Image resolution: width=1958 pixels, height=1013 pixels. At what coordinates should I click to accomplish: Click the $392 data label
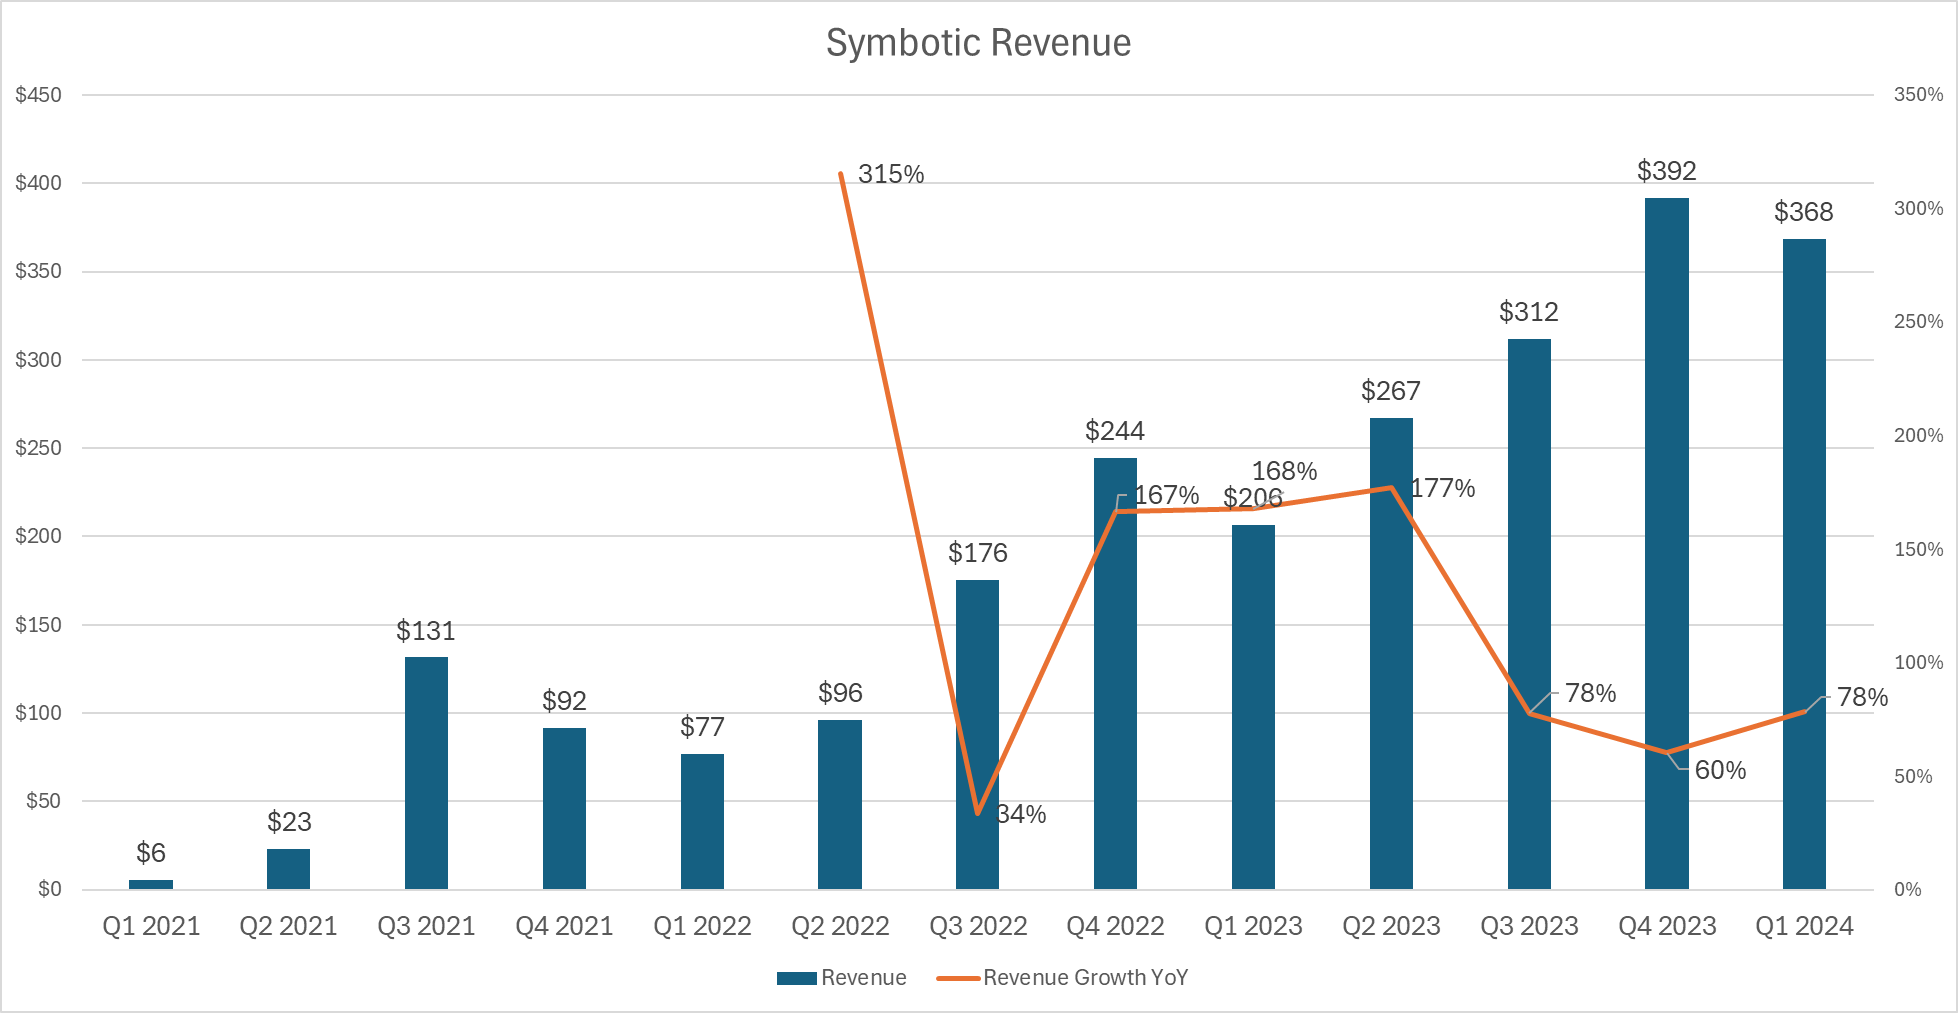(x=1665, y=171)
